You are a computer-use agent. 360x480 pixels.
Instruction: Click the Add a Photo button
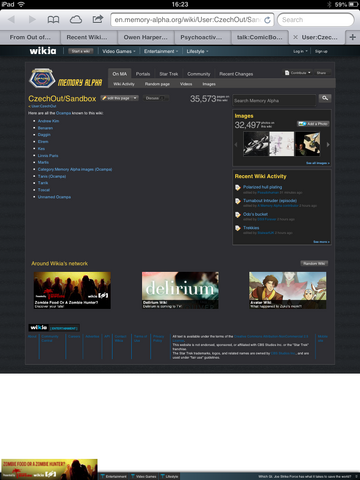(x=313, y=124)
